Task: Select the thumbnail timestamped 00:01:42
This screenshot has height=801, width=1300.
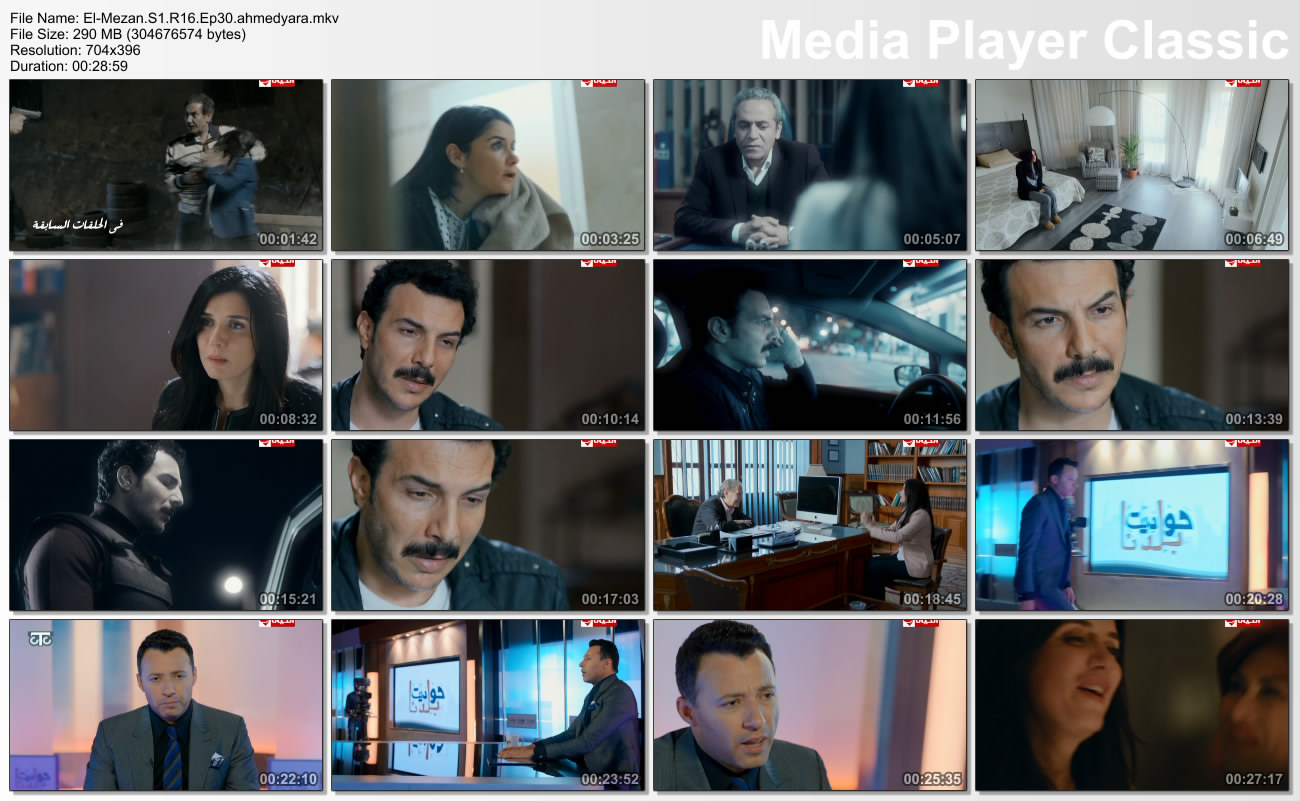Action: pyautogui.click(x=166, y=165)
